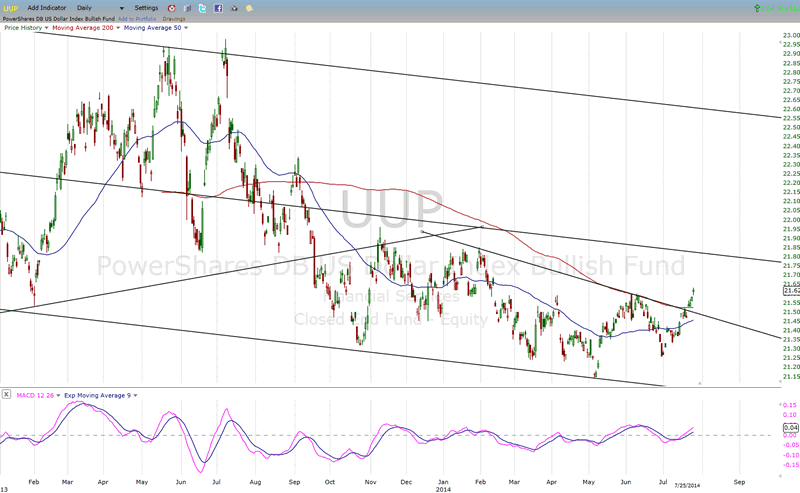Click the 22.00 price axis label
This screenshot has width=800, height=493.
(x=791, y=220)
